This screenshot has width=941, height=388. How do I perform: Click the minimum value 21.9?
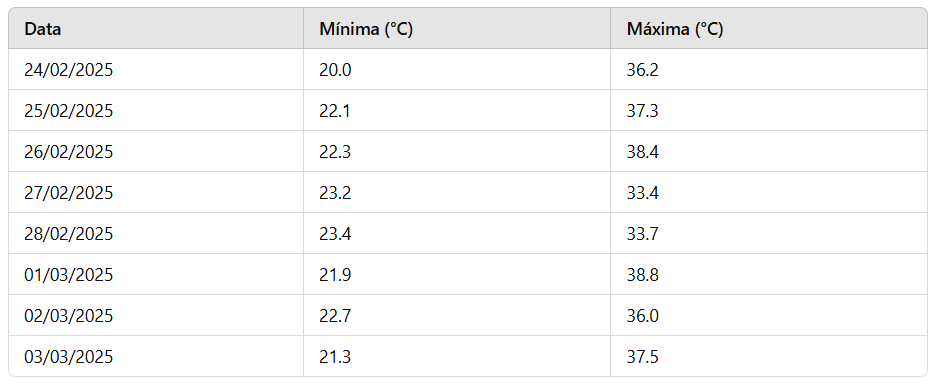point(335,275)
